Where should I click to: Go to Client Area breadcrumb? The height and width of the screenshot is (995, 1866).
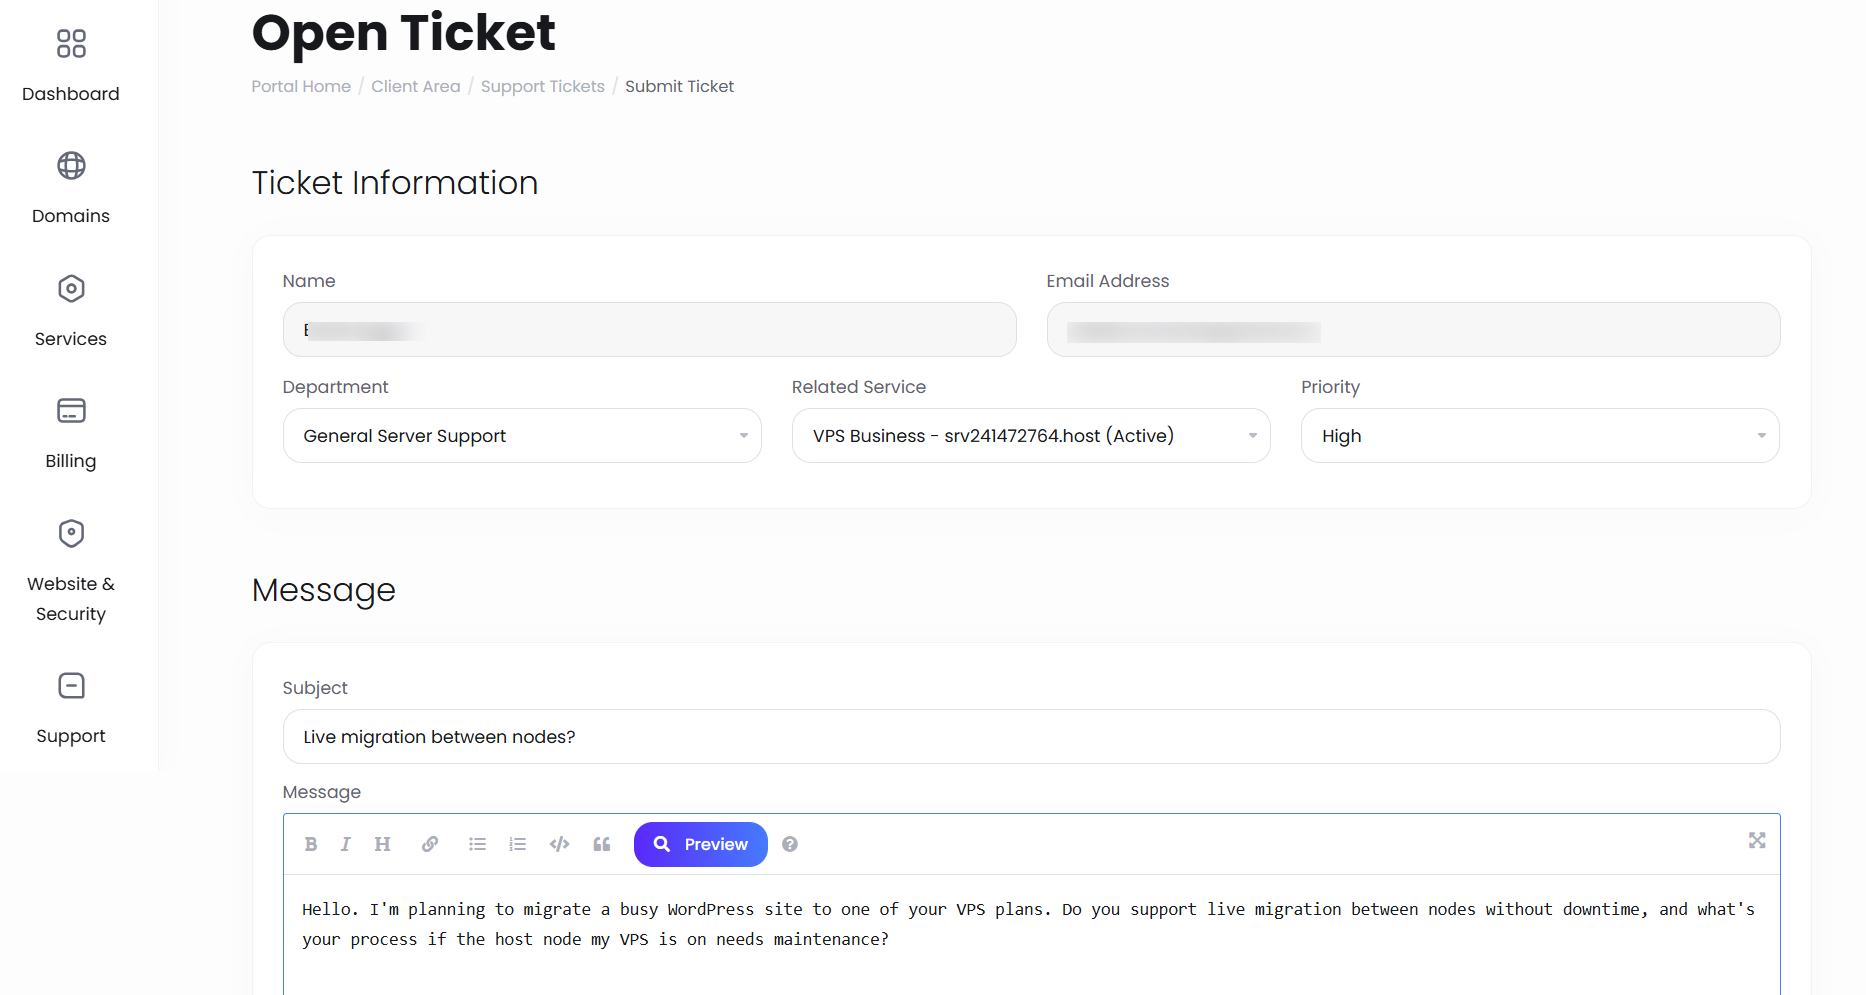[x=416, y=86]
